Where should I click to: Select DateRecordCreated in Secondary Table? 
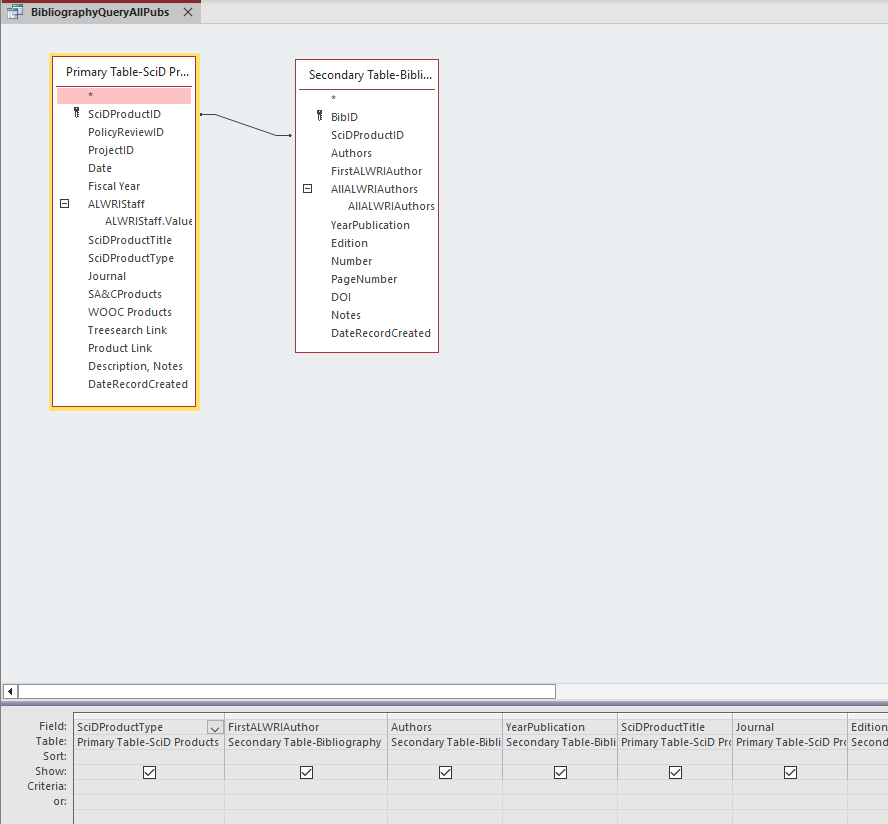[x=381, y=334]
